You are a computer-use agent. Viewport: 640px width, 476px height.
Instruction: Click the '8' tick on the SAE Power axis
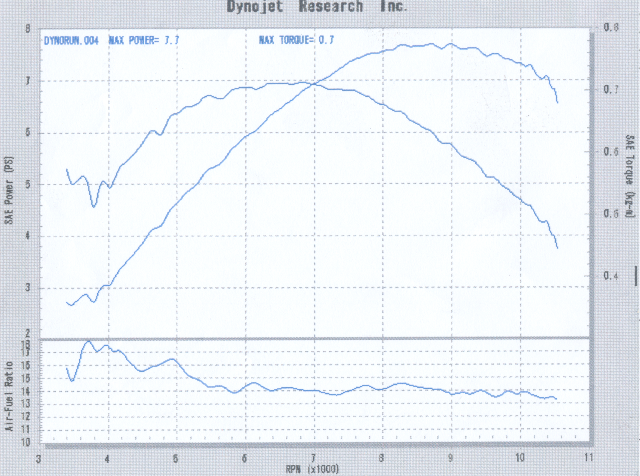pyautogui.click(x=28, y=29)
